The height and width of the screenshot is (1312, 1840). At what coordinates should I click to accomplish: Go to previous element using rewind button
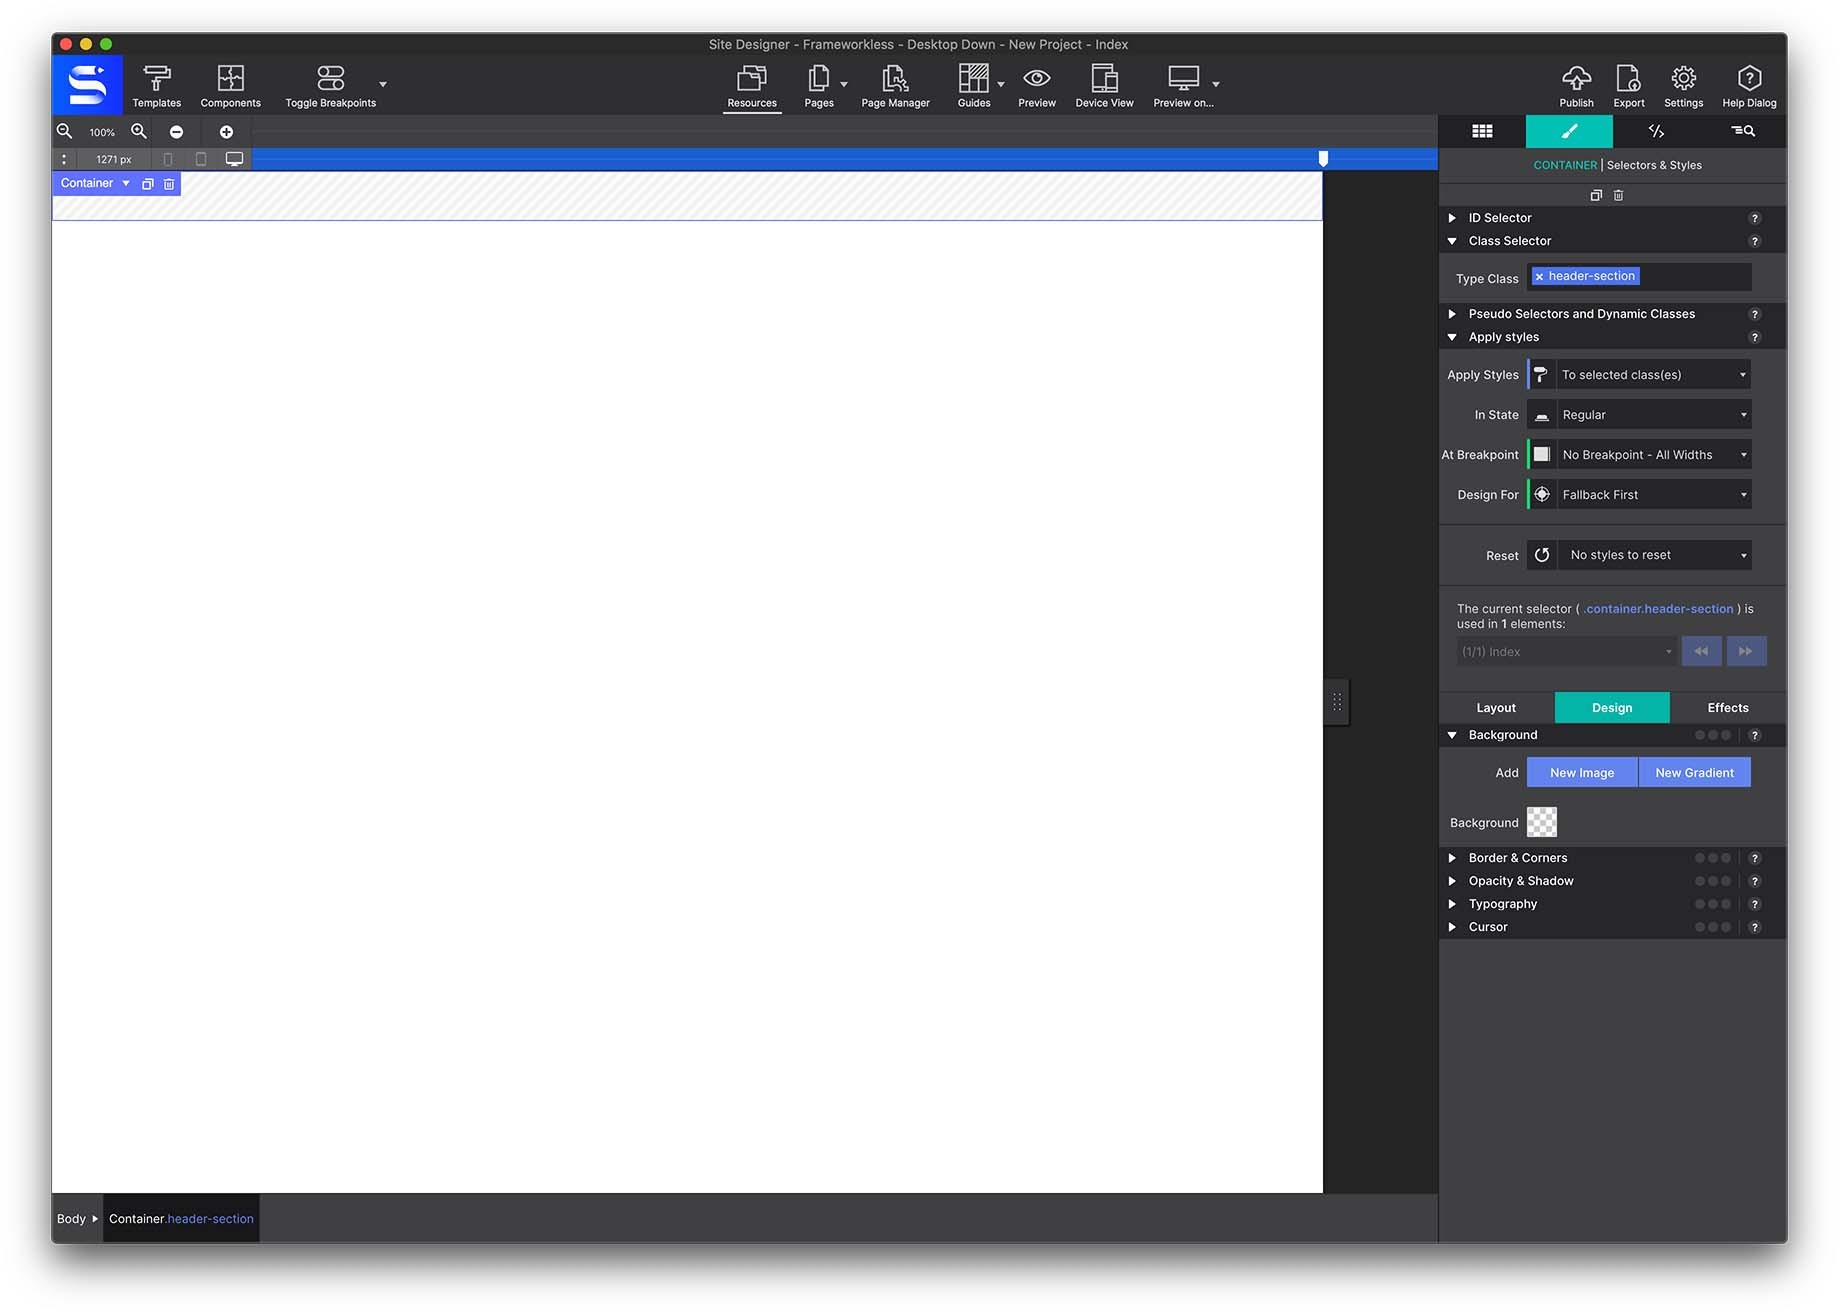pyautogui.click(x=1701, y=652)
